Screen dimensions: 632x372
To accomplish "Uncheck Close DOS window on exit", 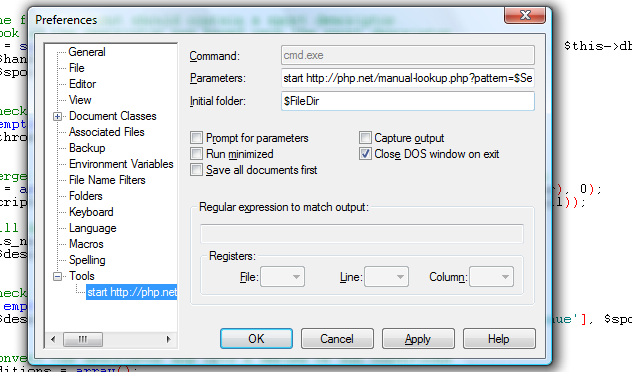I will tap(365, 154).
